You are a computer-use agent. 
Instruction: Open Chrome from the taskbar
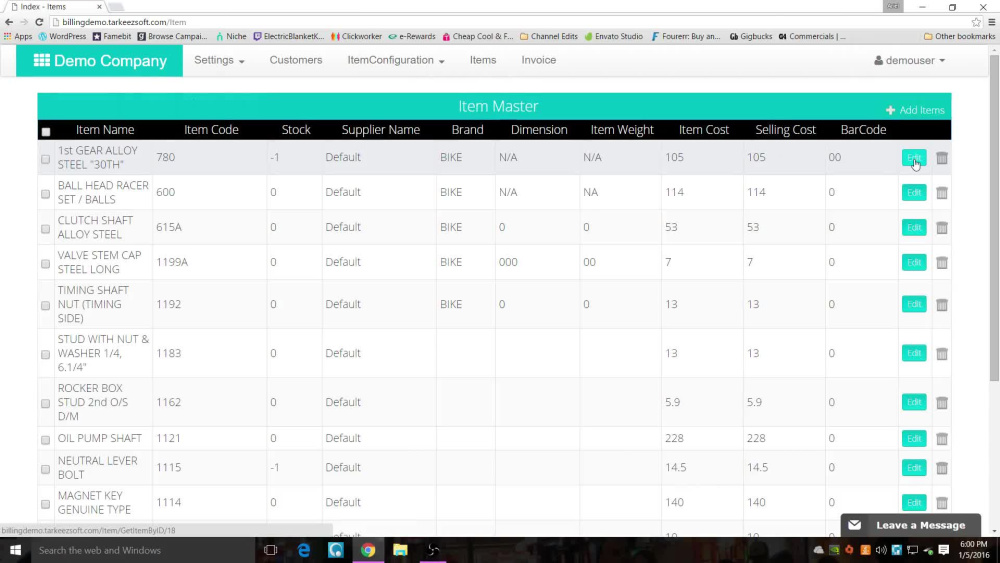point(368,550)
